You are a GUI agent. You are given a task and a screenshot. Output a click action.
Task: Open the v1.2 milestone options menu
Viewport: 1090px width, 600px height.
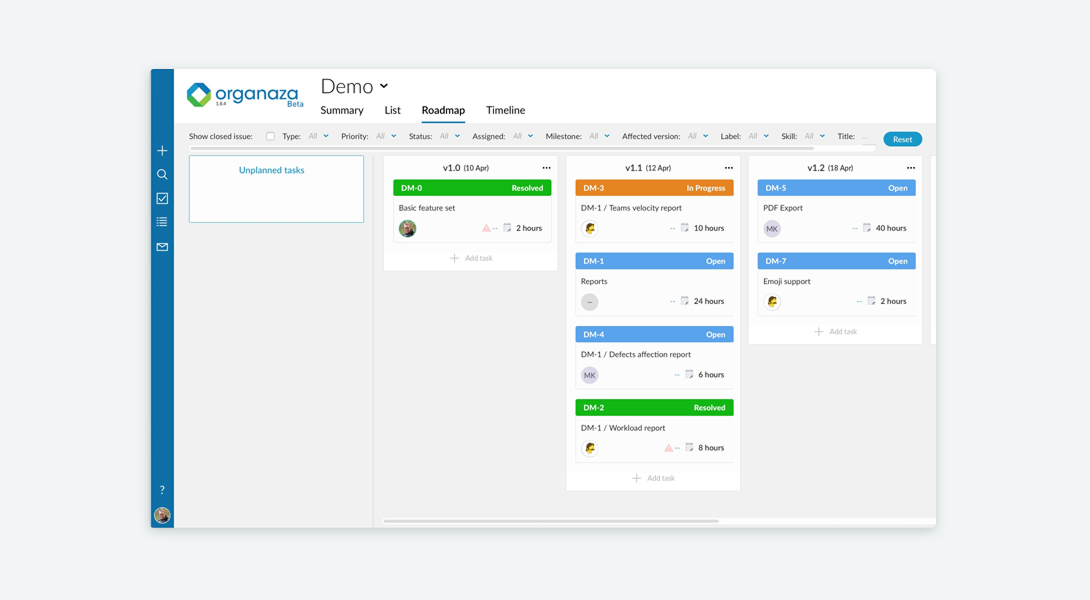pyautogui.click(x=911, y=168)
